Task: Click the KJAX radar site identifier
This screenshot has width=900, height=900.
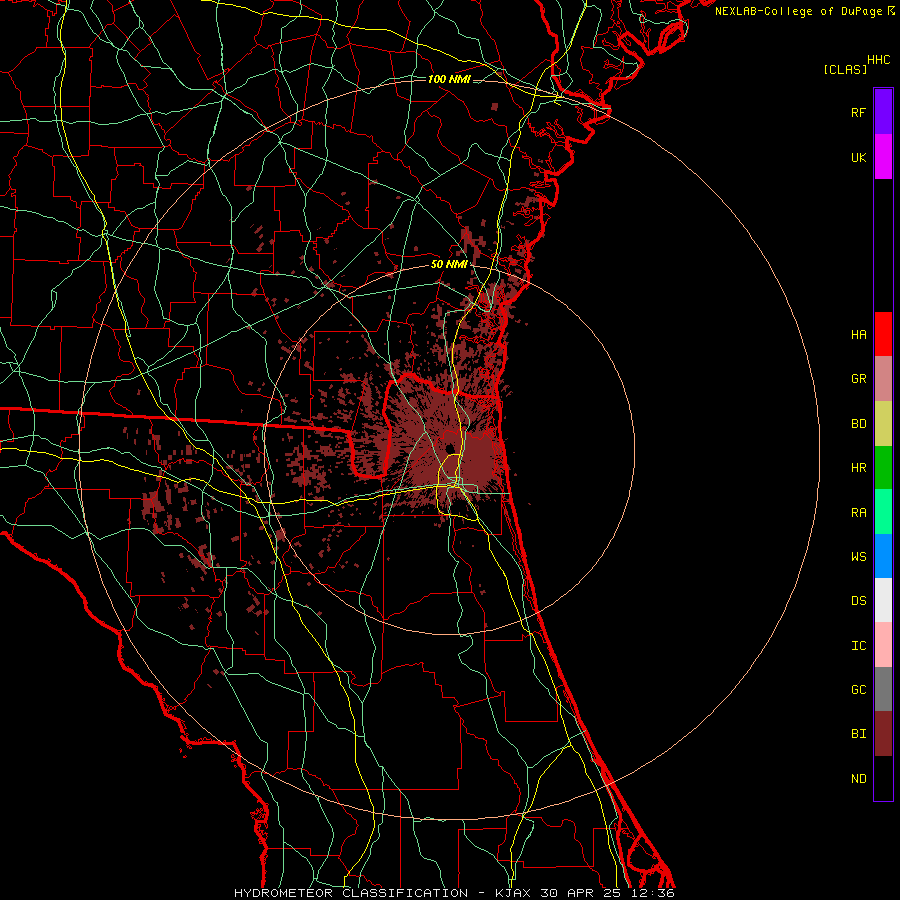Action: coord(512,893)
